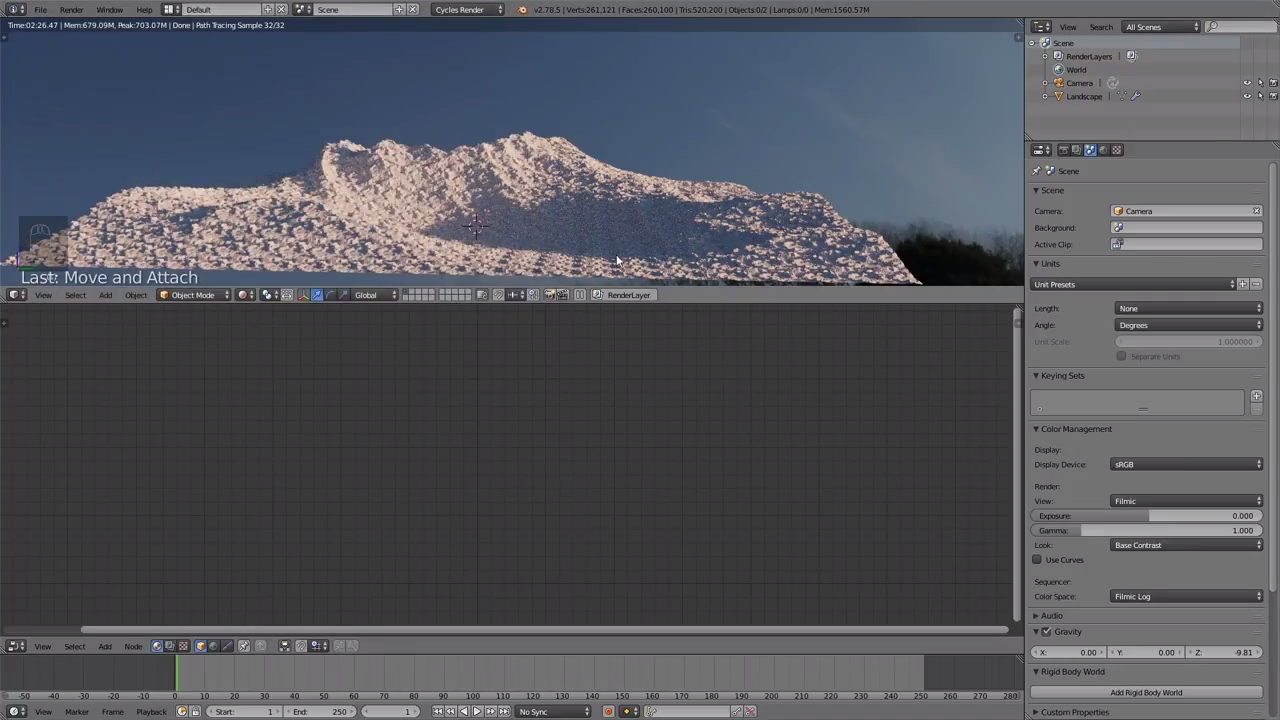Toggle Camera visibility eye in outliner

(x=1247, y=83)
